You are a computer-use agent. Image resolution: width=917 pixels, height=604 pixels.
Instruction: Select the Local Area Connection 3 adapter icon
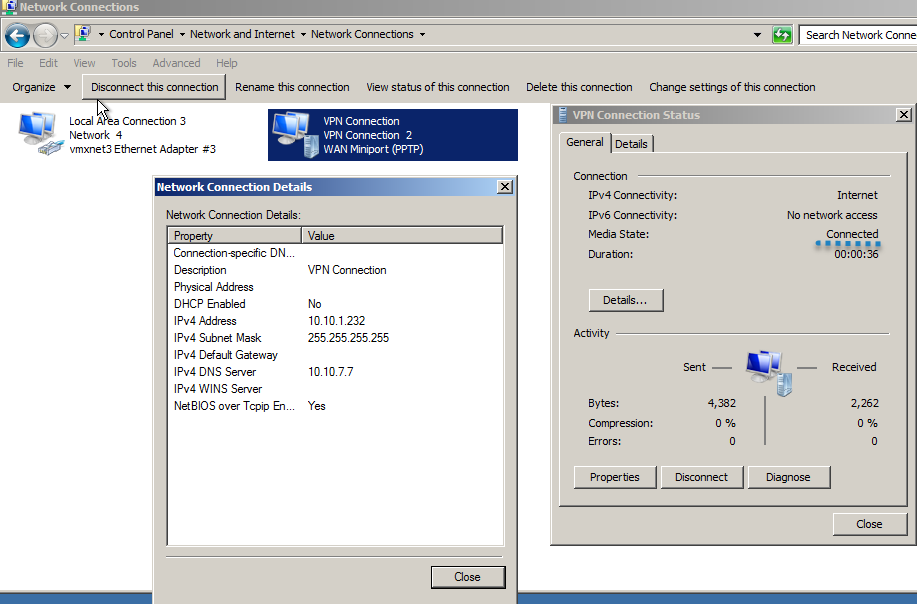coord(39,135)
